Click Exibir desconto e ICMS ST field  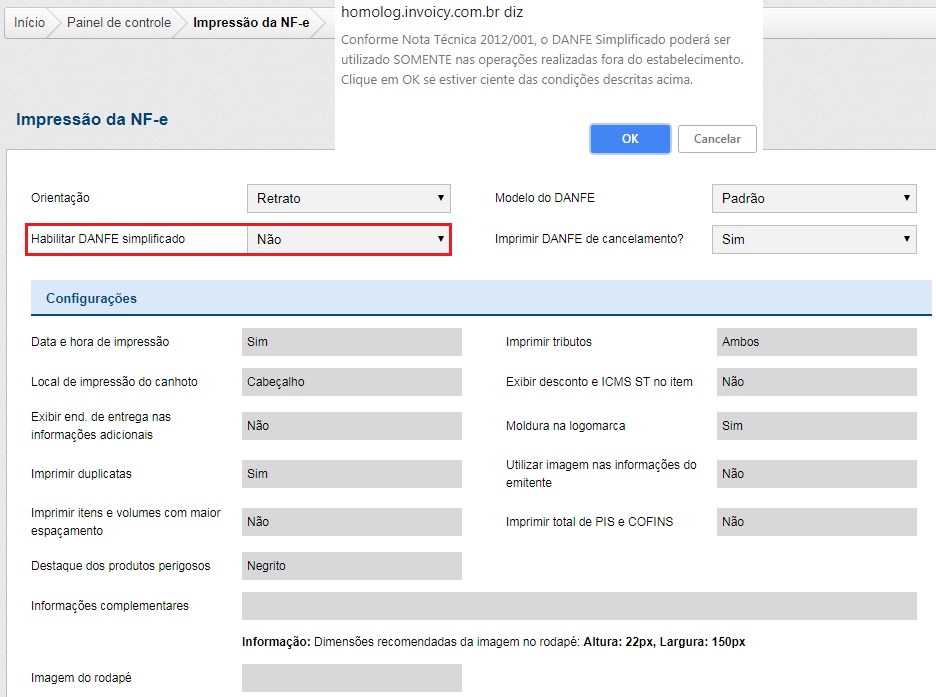(816, 382)
